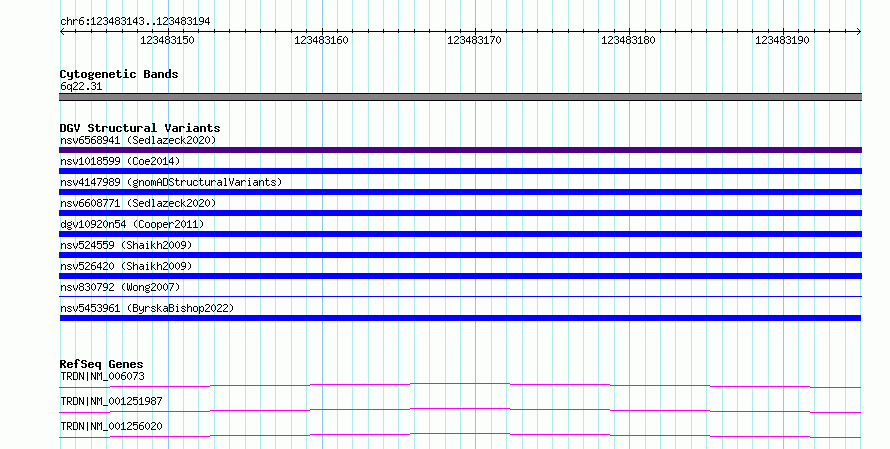
Task: Click ruler position 123483170
Action: point(475,40)
